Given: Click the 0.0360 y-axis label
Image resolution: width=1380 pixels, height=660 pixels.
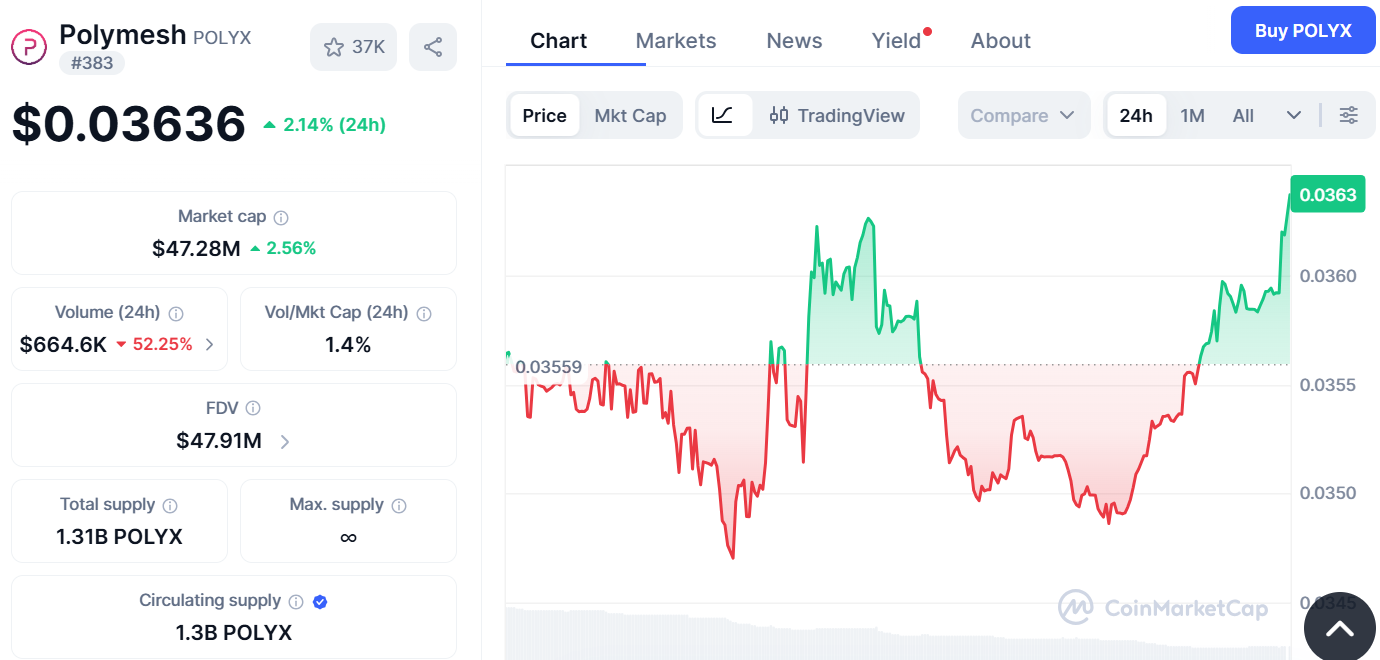Looking at the screenshot, I should tap(1328, 276).
